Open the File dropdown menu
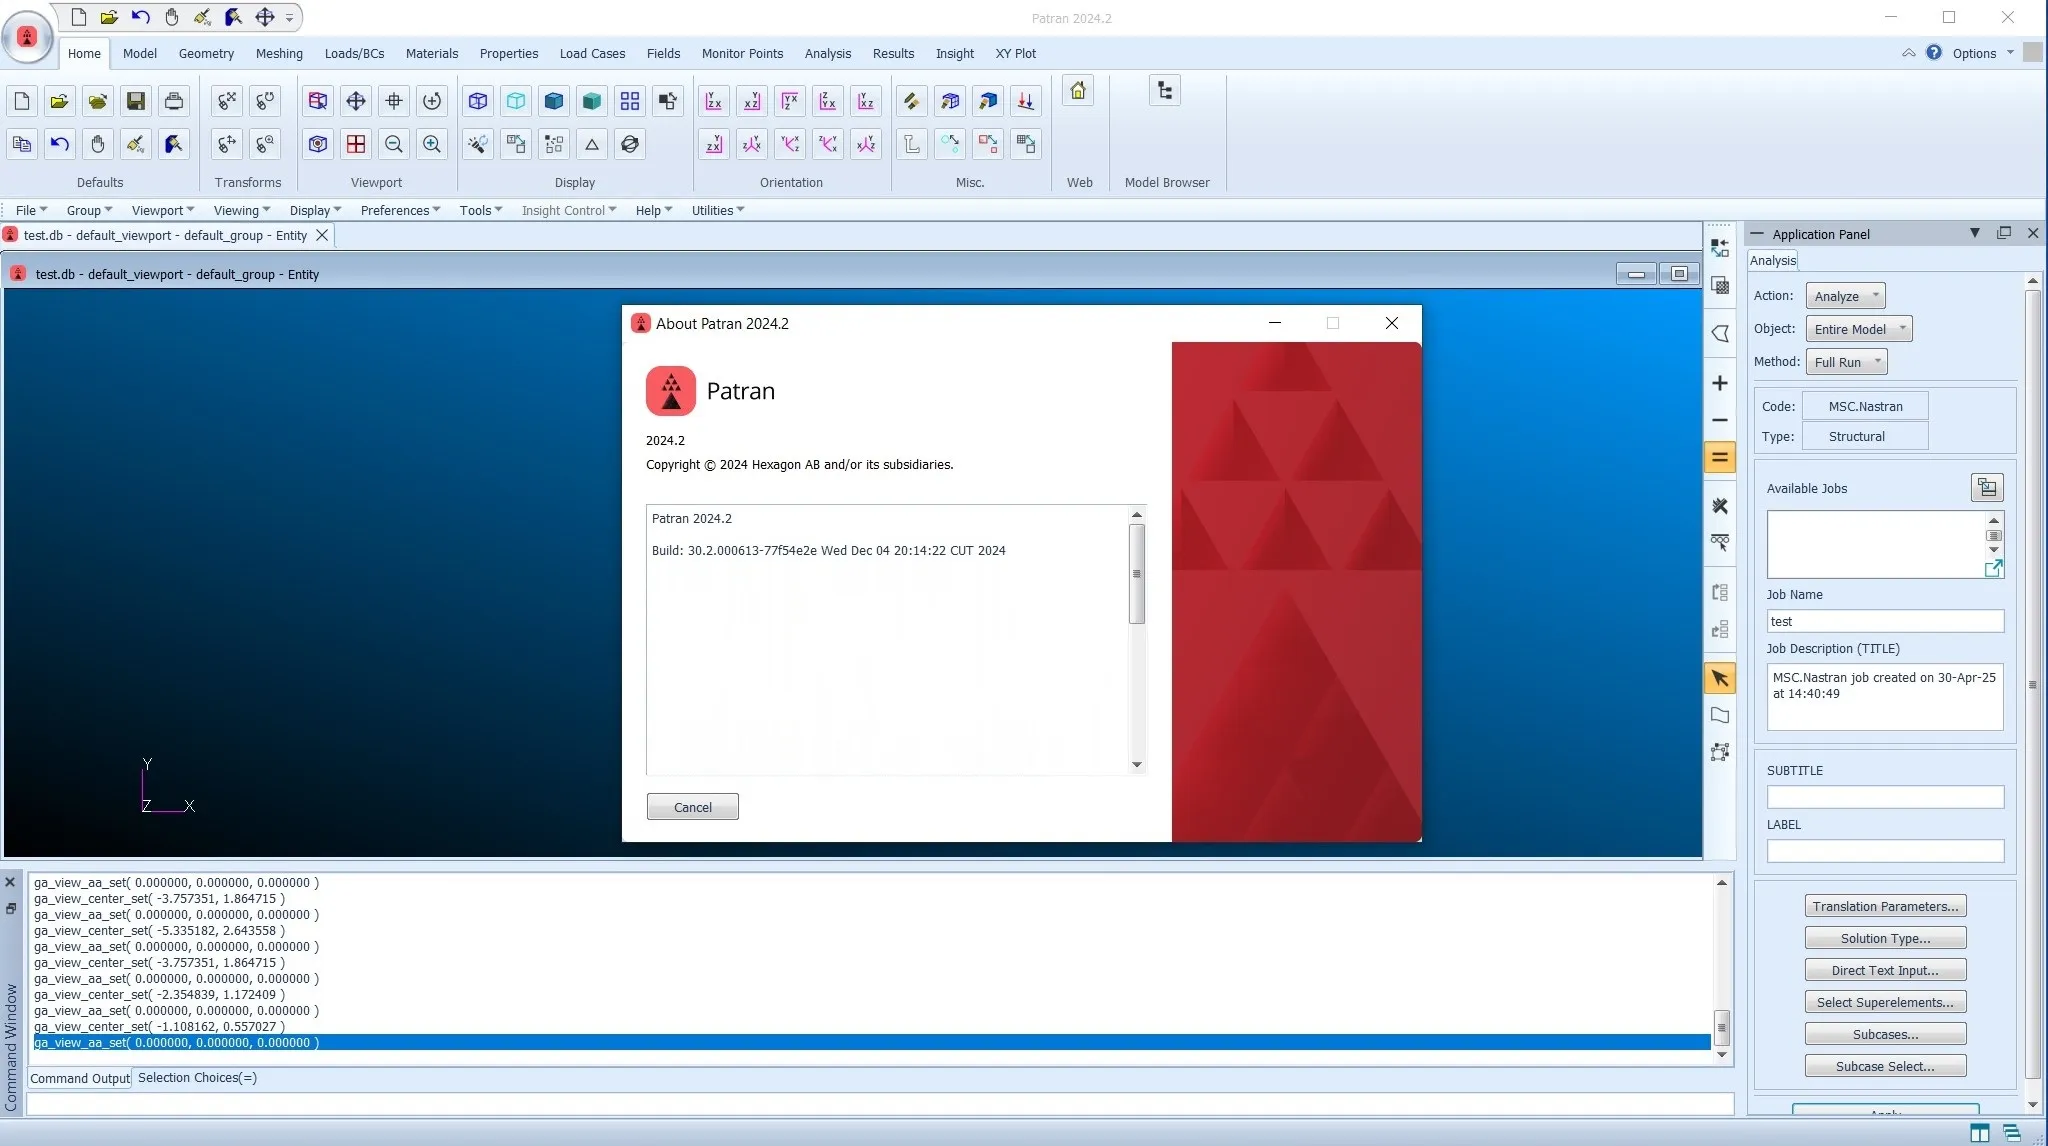Image resolution: width=2048 pixels, height=1146 pixels. [31, 210]
